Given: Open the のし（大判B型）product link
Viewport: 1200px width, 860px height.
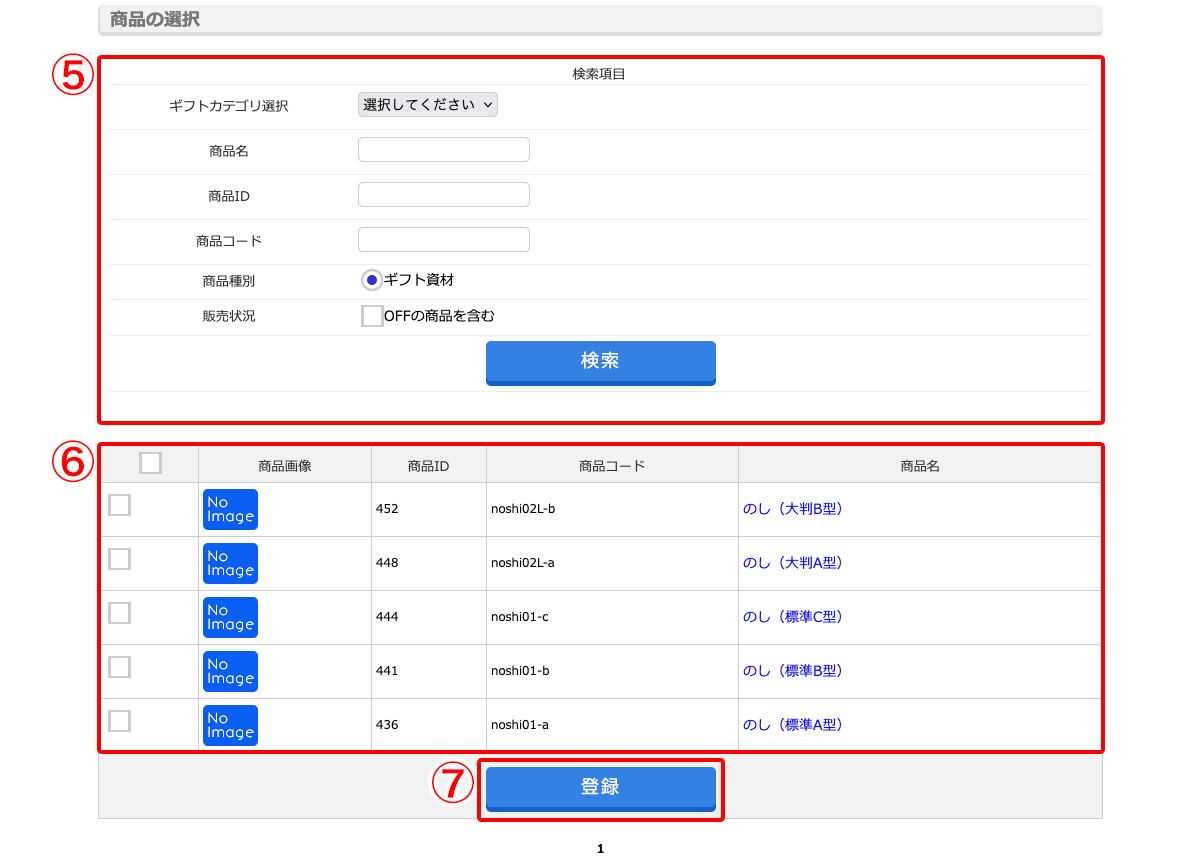Looking at the screenshot, I should tap(792, 509).
